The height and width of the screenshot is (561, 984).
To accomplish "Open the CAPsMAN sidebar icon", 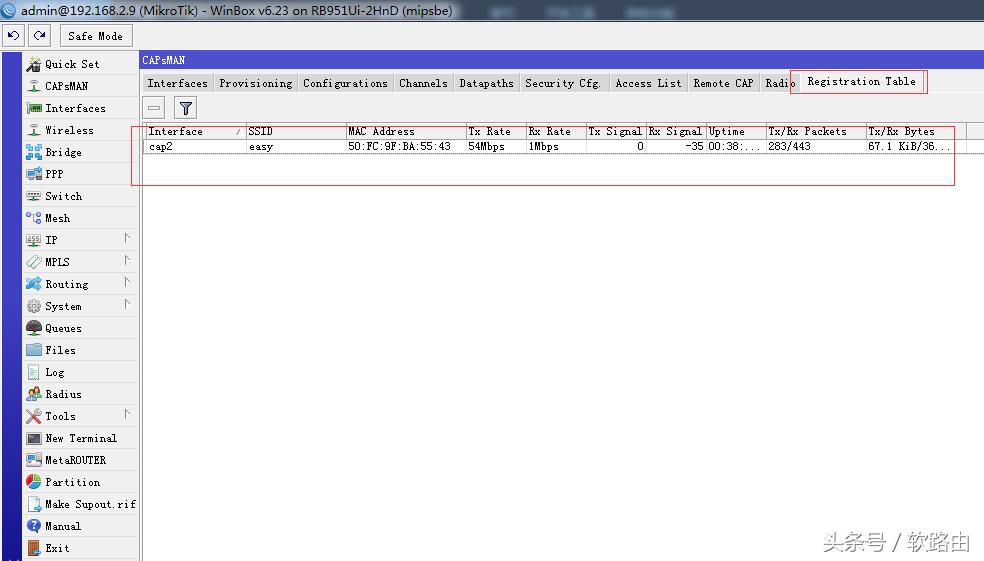I will pyautogui.click(x=33, y=86).
